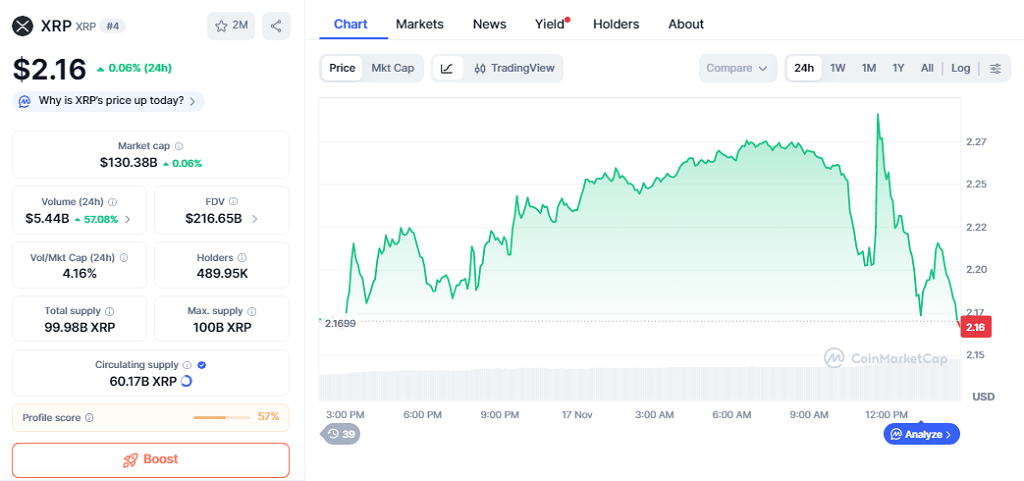Screen dimensions: 1024x481
Task: Click the Profile score progress bar
Action: pyautogui.click(x=221, y=417)
